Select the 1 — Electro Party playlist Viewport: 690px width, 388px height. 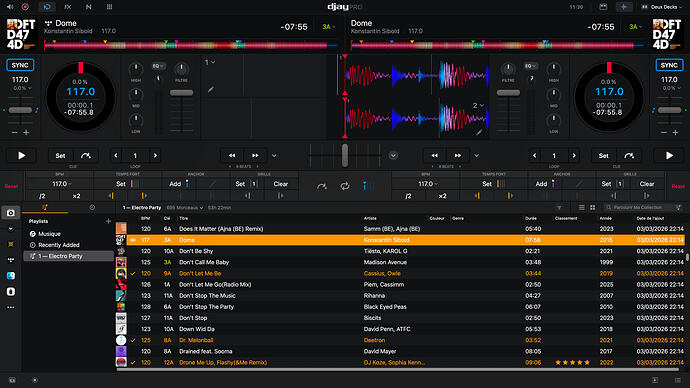tap(68, 256)
